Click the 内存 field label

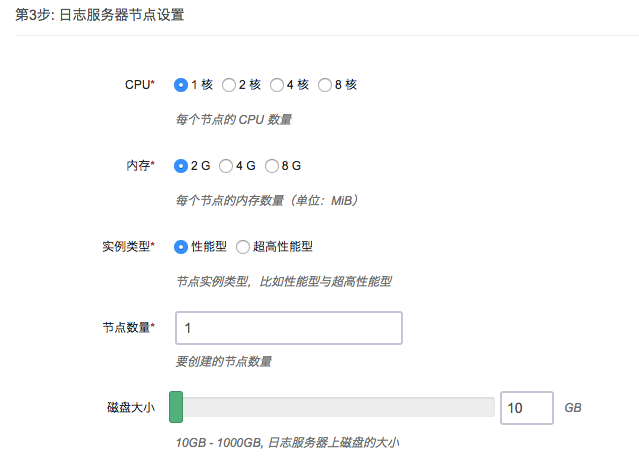pos(137,165)
